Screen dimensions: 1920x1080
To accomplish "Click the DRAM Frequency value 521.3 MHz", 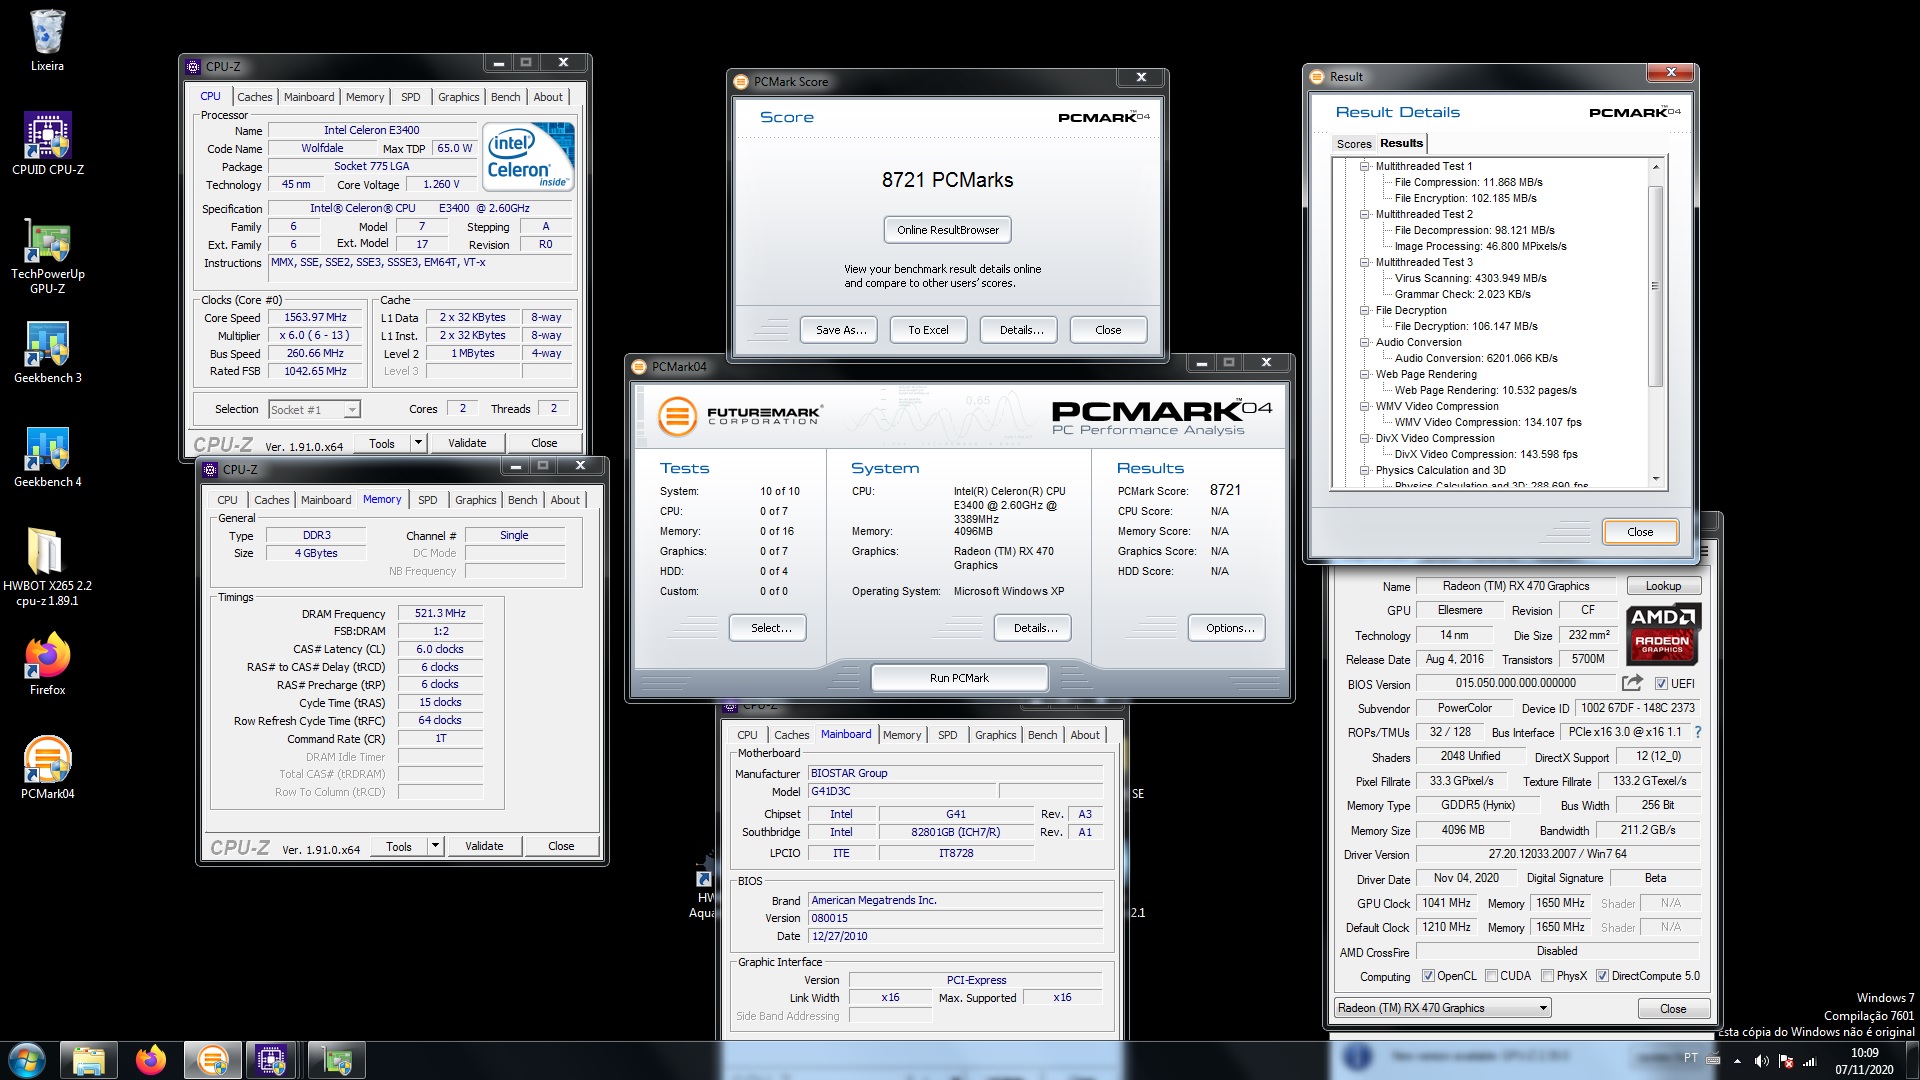I will click(440, 614).
